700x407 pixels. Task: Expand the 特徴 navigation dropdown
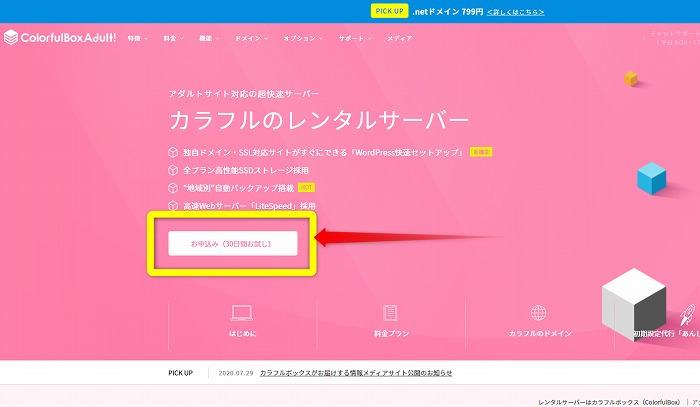click(x=137, y=38)
